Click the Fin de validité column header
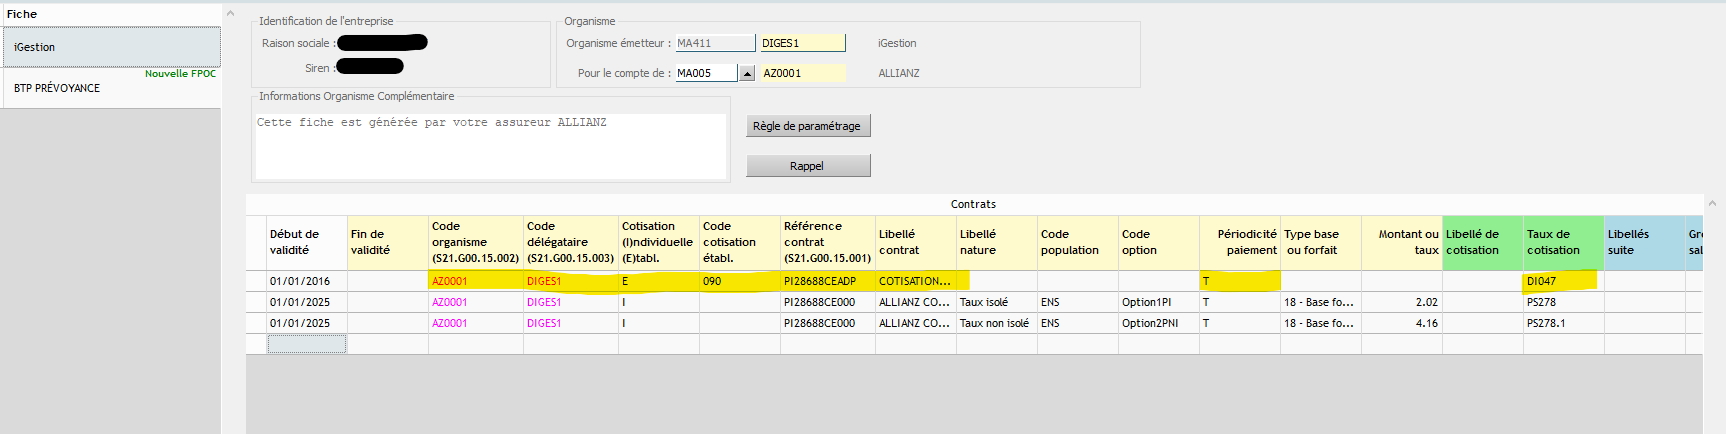 coord(388,242)
